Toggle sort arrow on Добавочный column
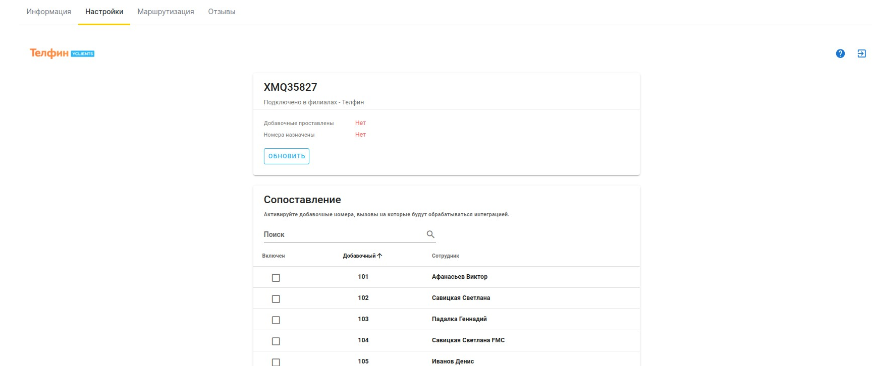Image resolution: width=872 pixels, height=366 pixels. tap(380, 256)
